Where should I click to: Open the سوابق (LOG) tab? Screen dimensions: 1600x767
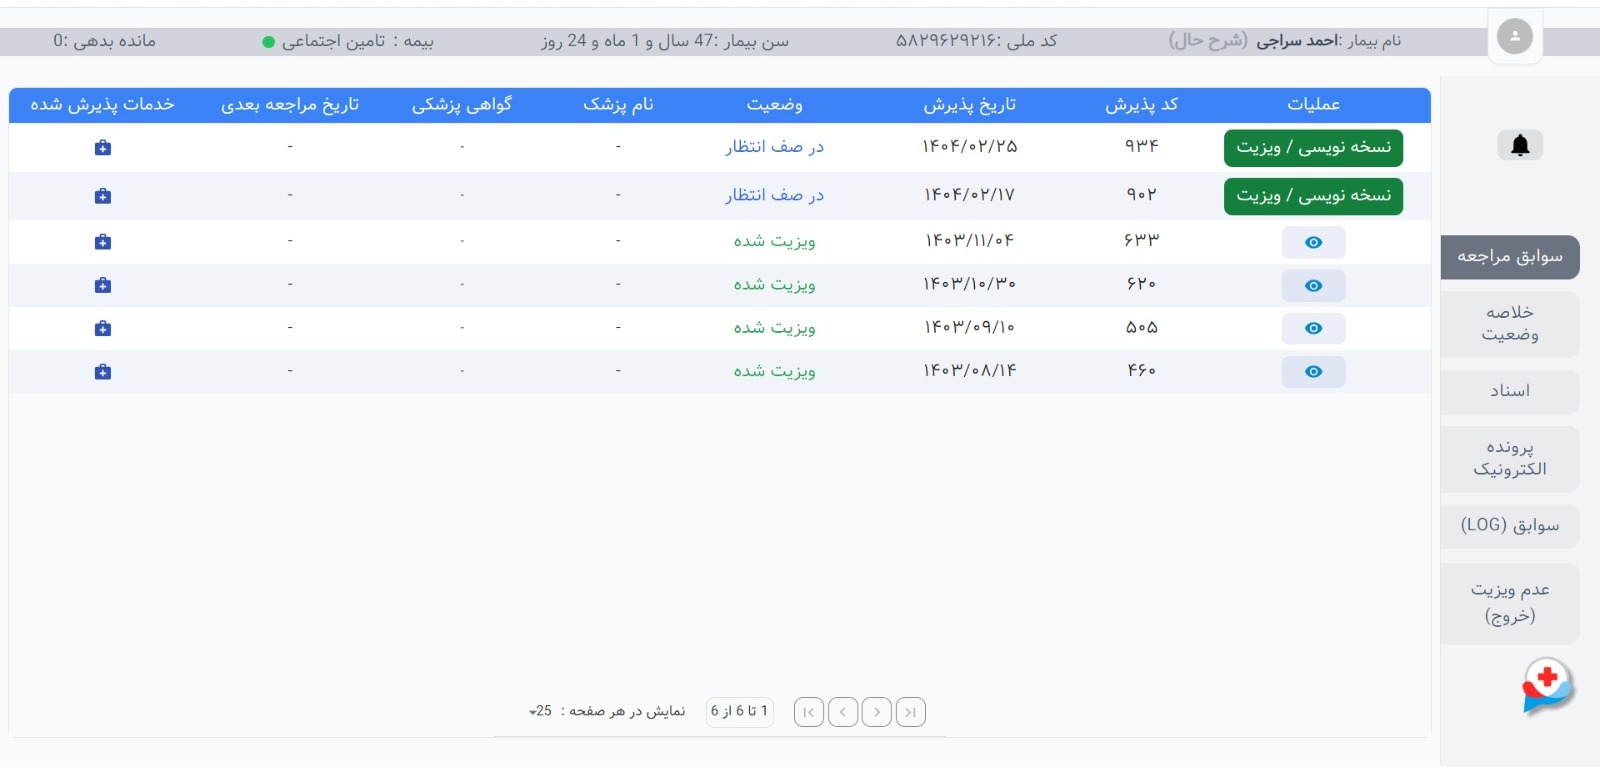1510,526
